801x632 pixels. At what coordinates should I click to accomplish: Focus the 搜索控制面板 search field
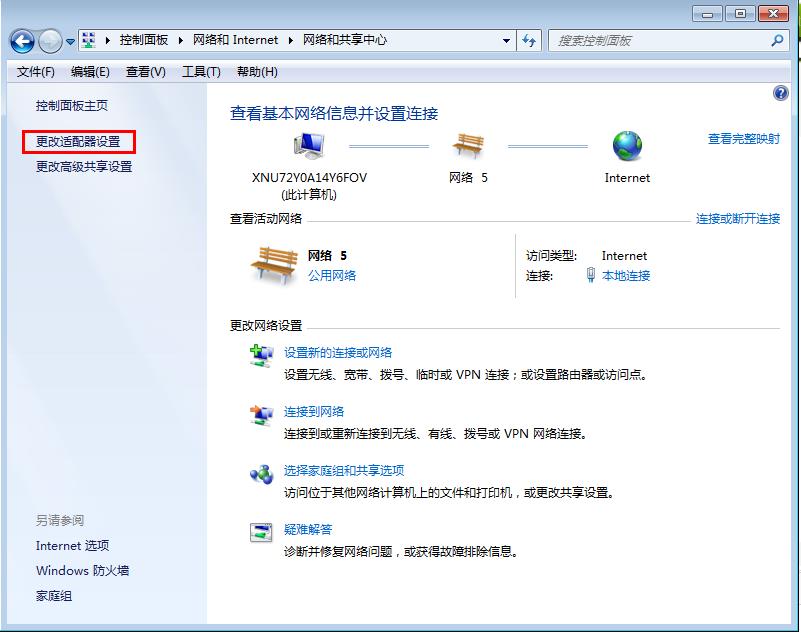coord(661,41)
